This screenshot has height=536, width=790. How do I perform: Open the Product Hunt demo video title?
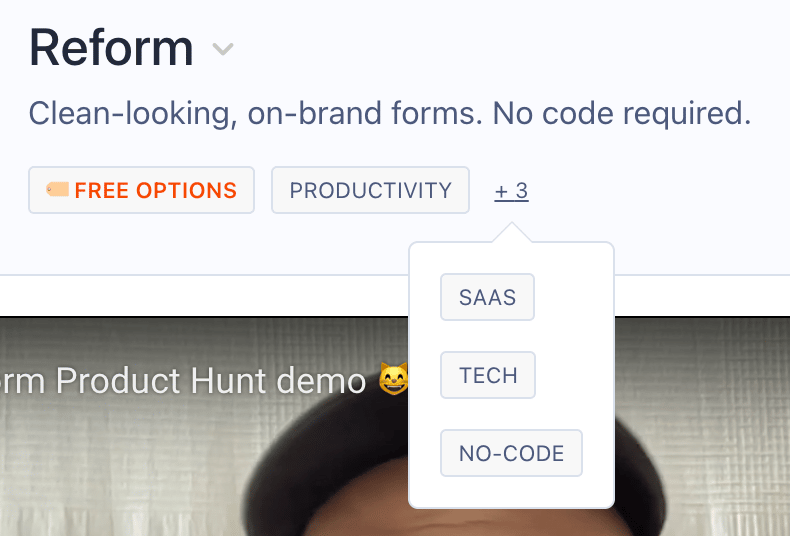[x=183, y=380]
